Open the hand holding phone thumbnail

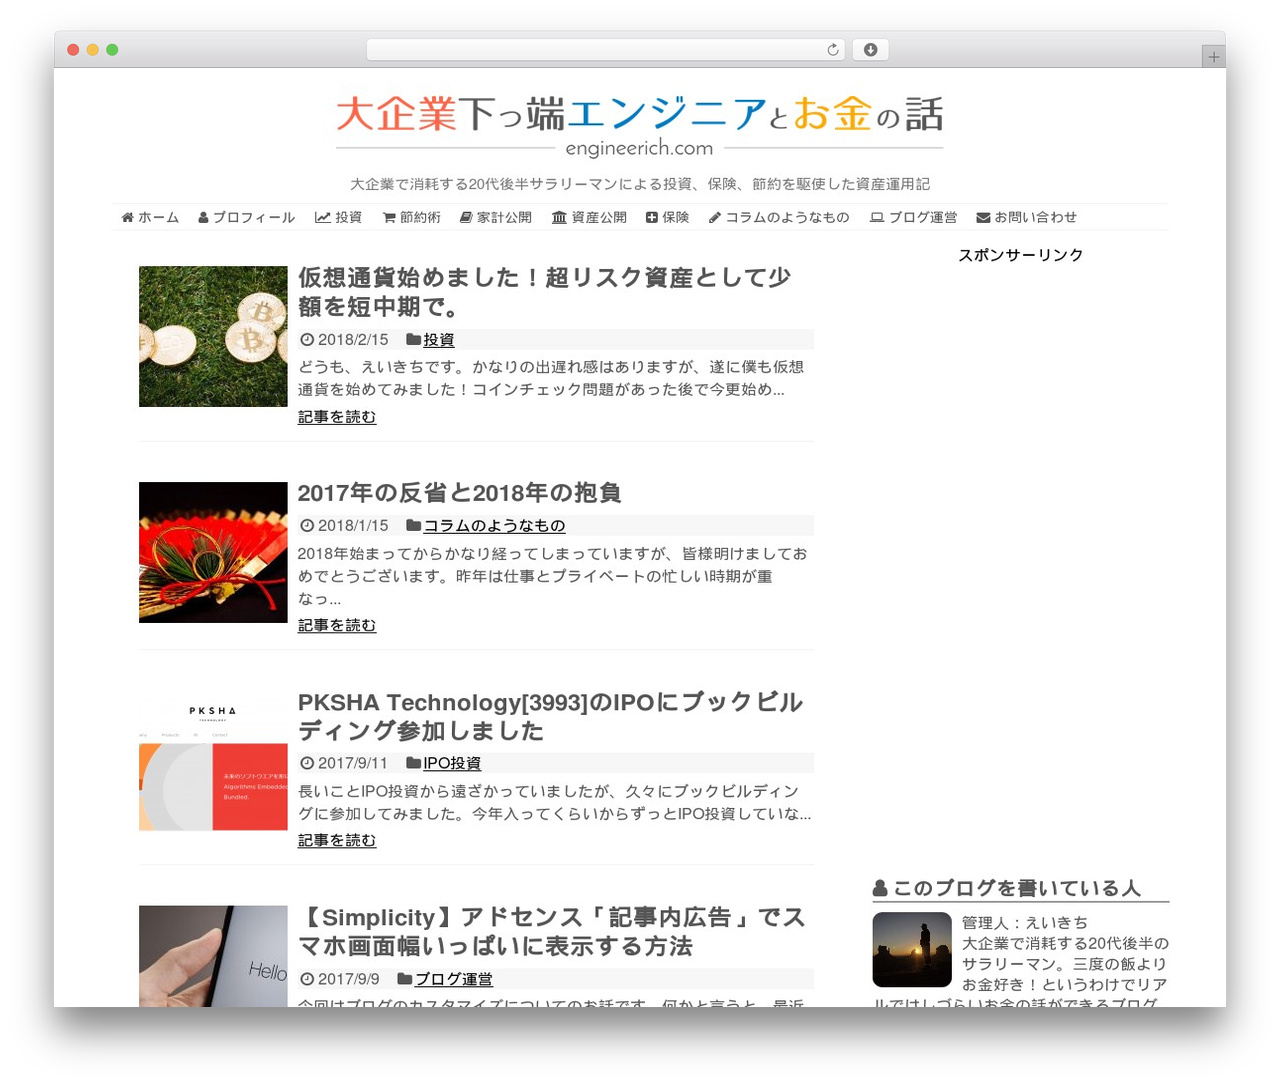(x=213, y=956)
